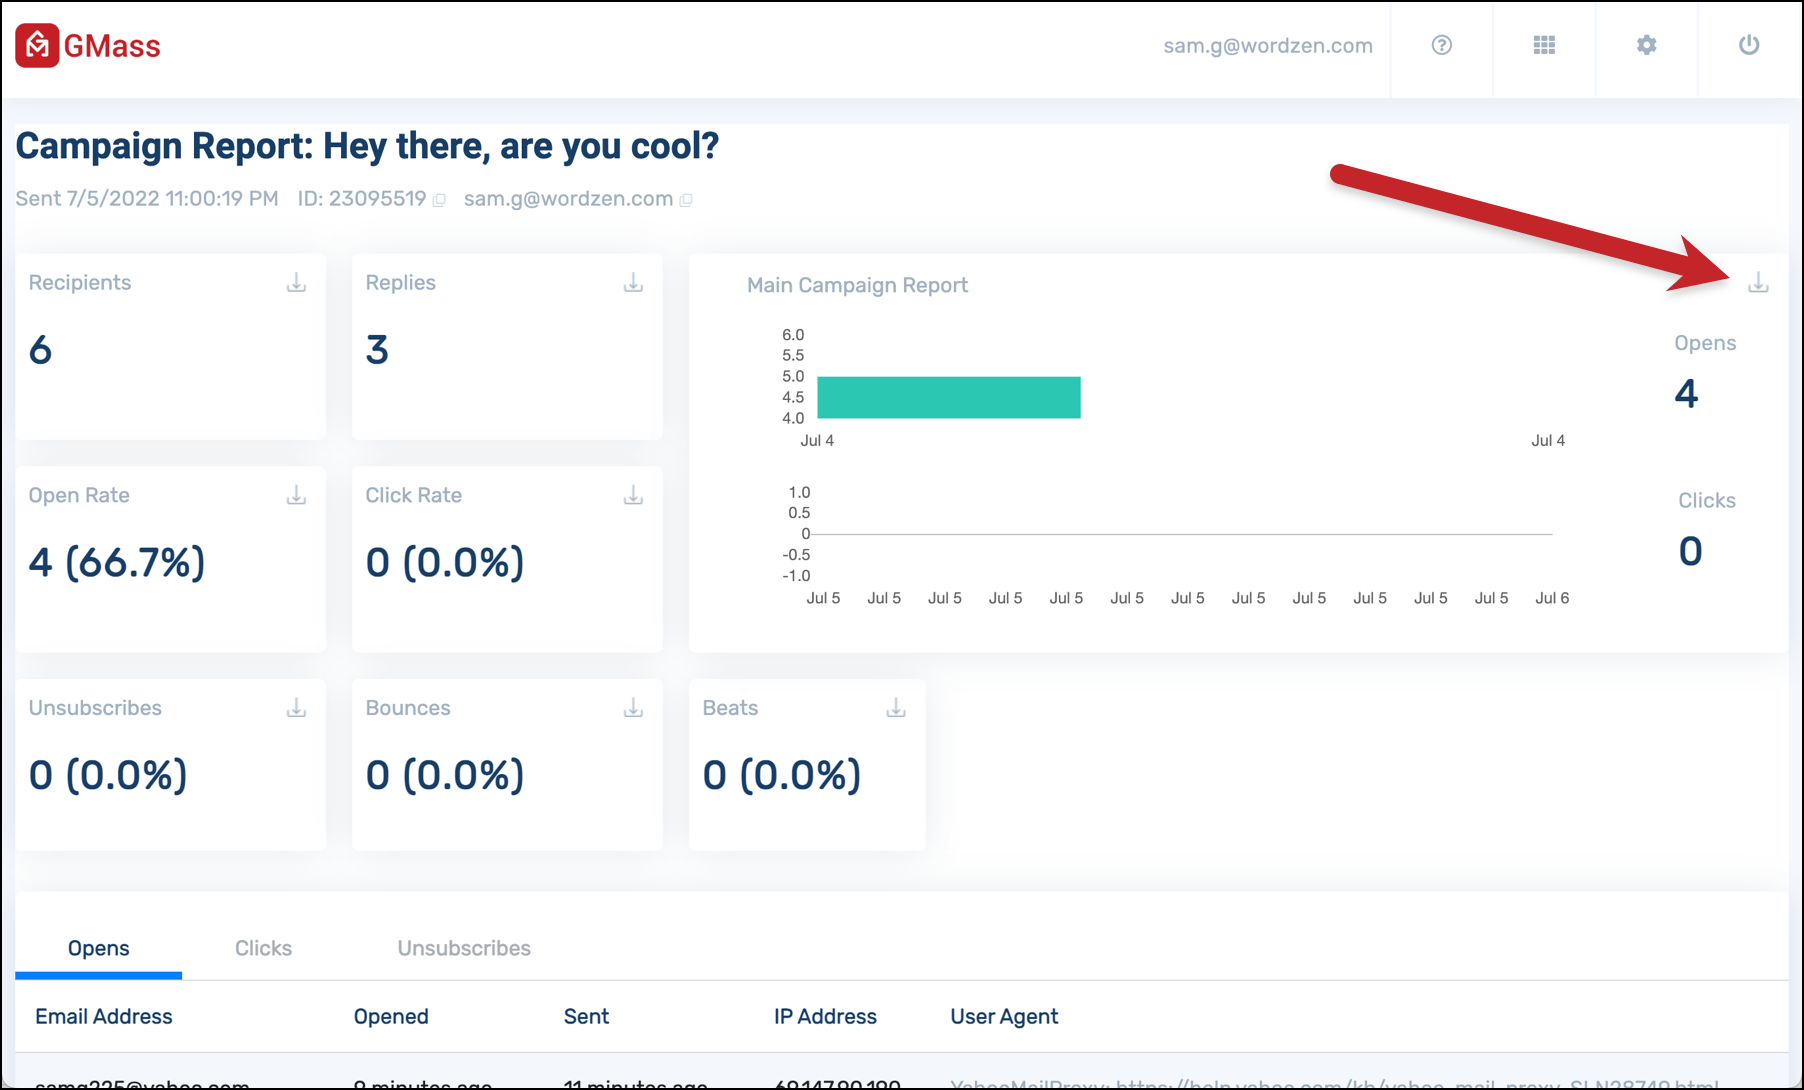
Task: Download the Unsubscribes report
Action: (x=296, y=709)
